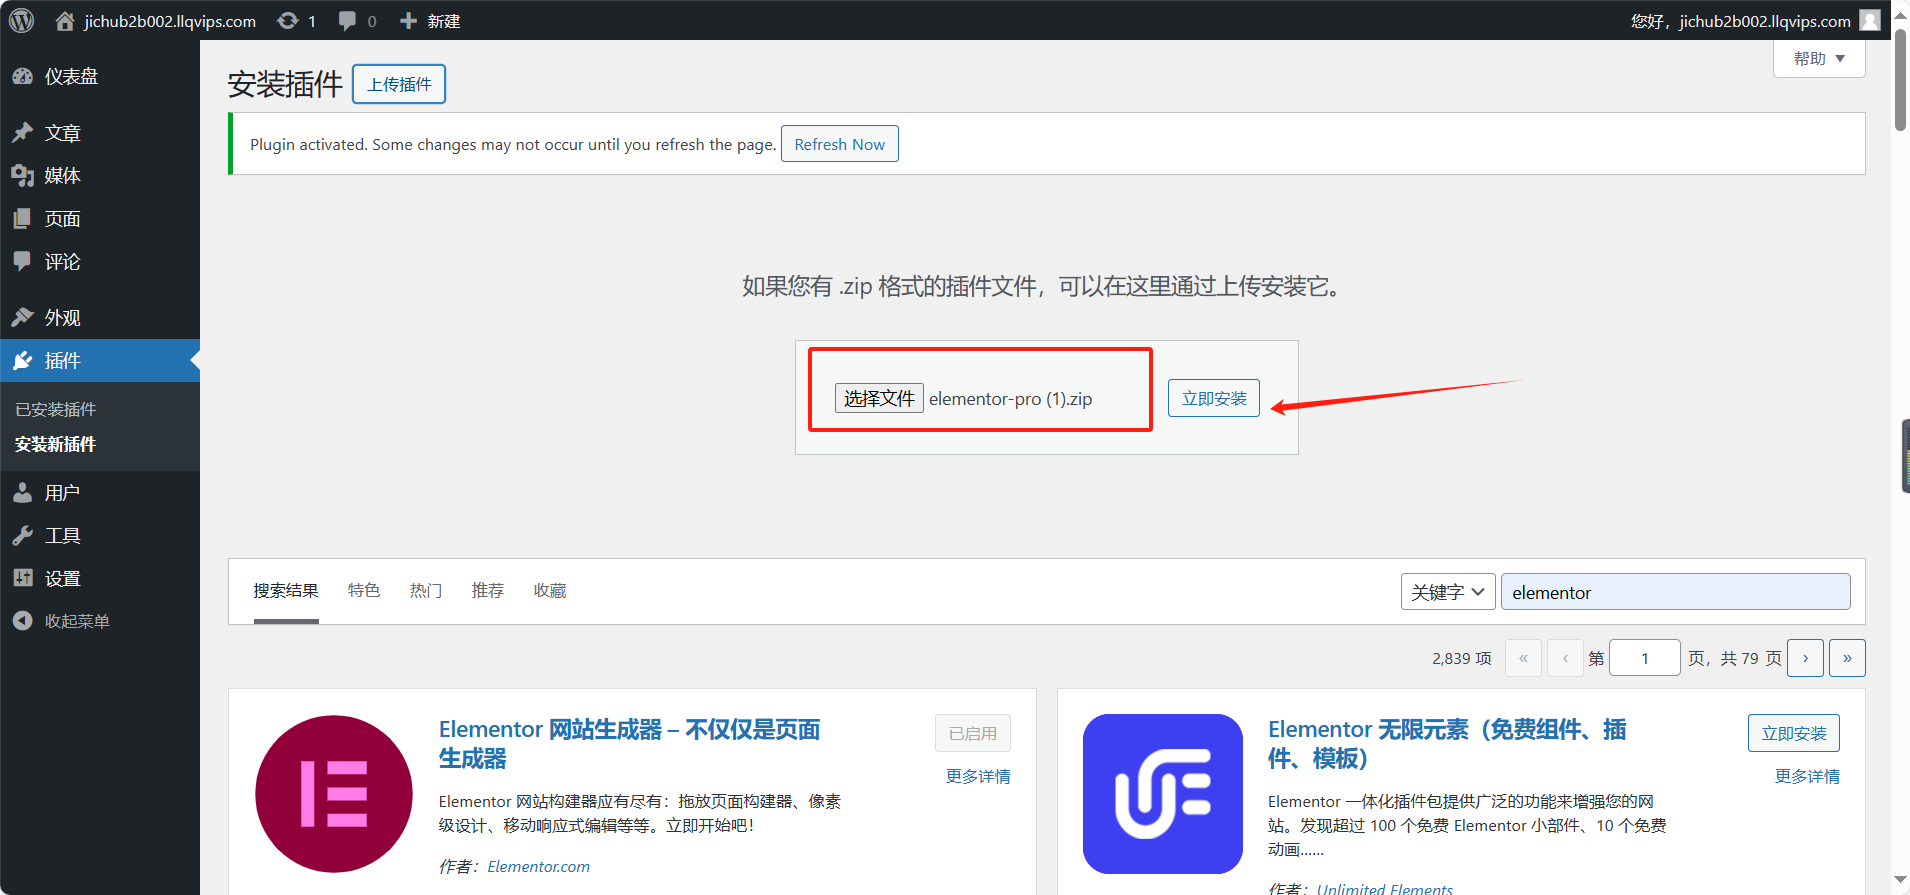Open the updates icon showing 1

[x=288, y=20]
